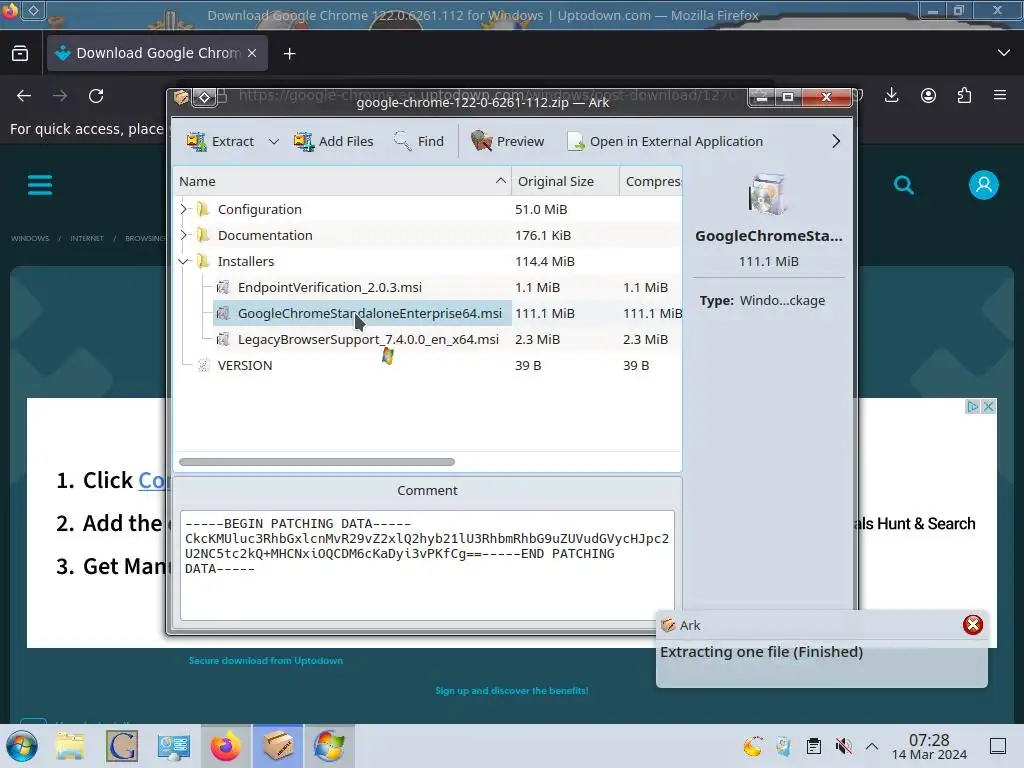The width and height of the screenshot is (1024, 768).
Task: Open the file manager from taskbar
Action: pos(70,746)
